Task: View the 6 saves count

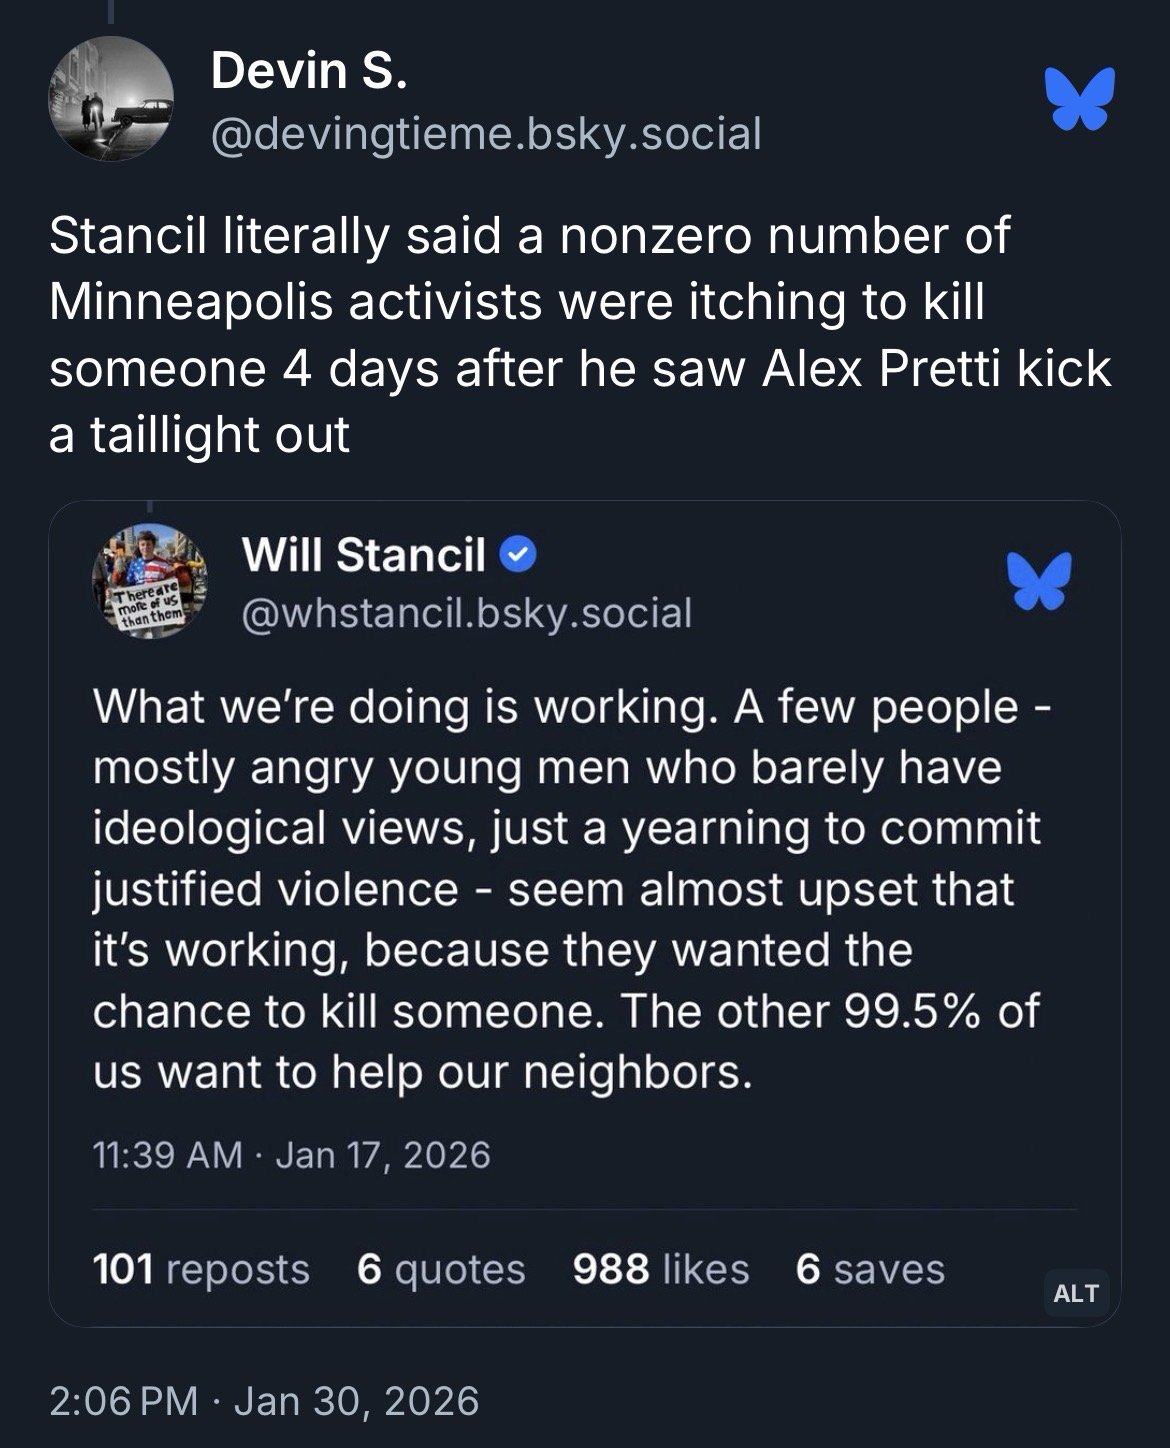Action: click(870, 1269)
